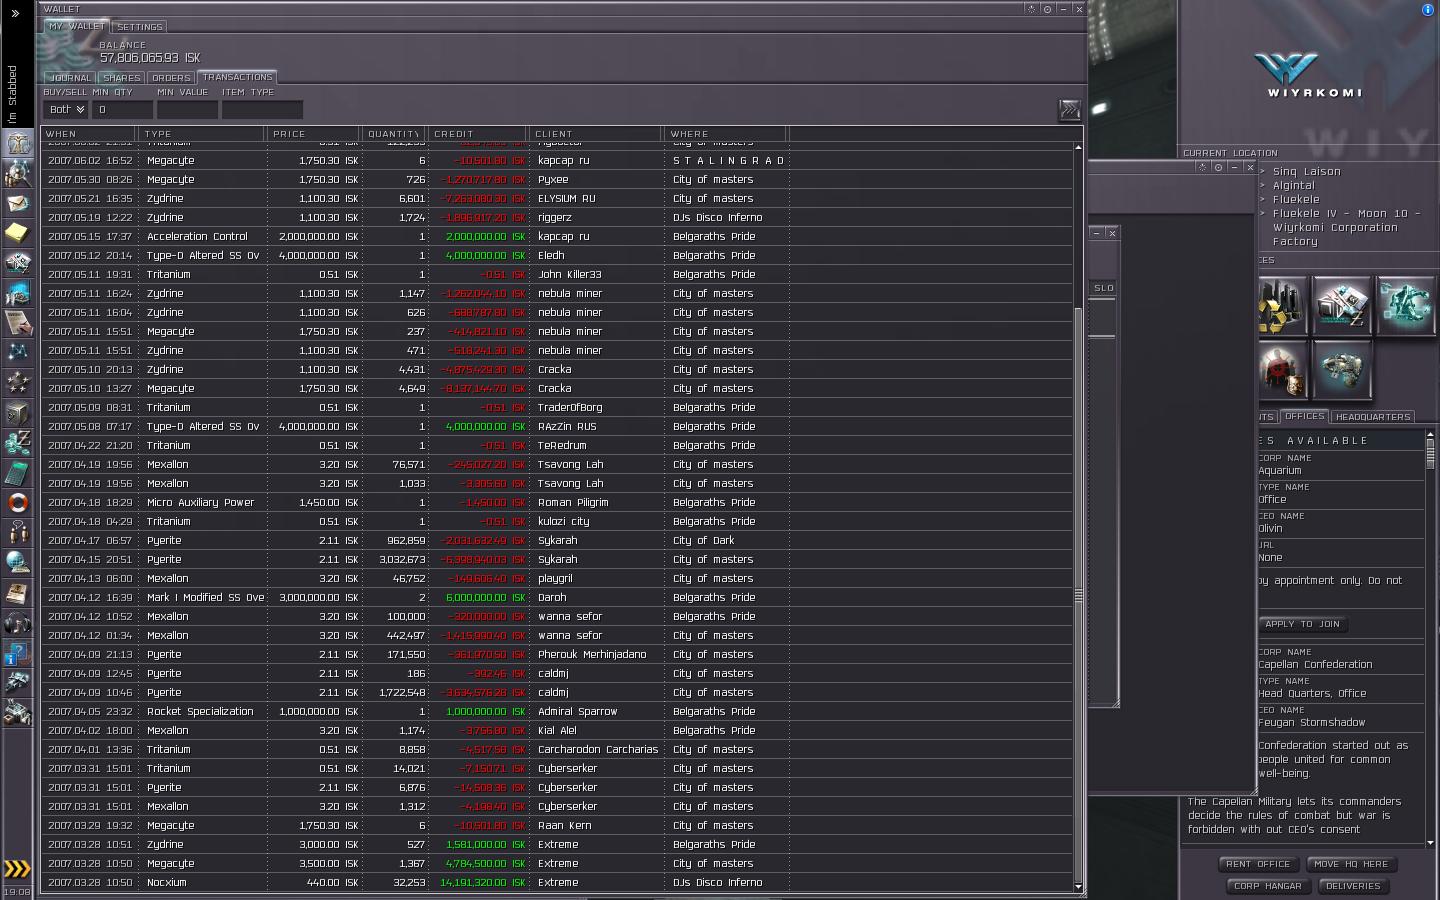Screen dimensions: 1440x900
Task: Open the Buy/Sell 'Both' dropdown
Action: click(x=67, y=109)
